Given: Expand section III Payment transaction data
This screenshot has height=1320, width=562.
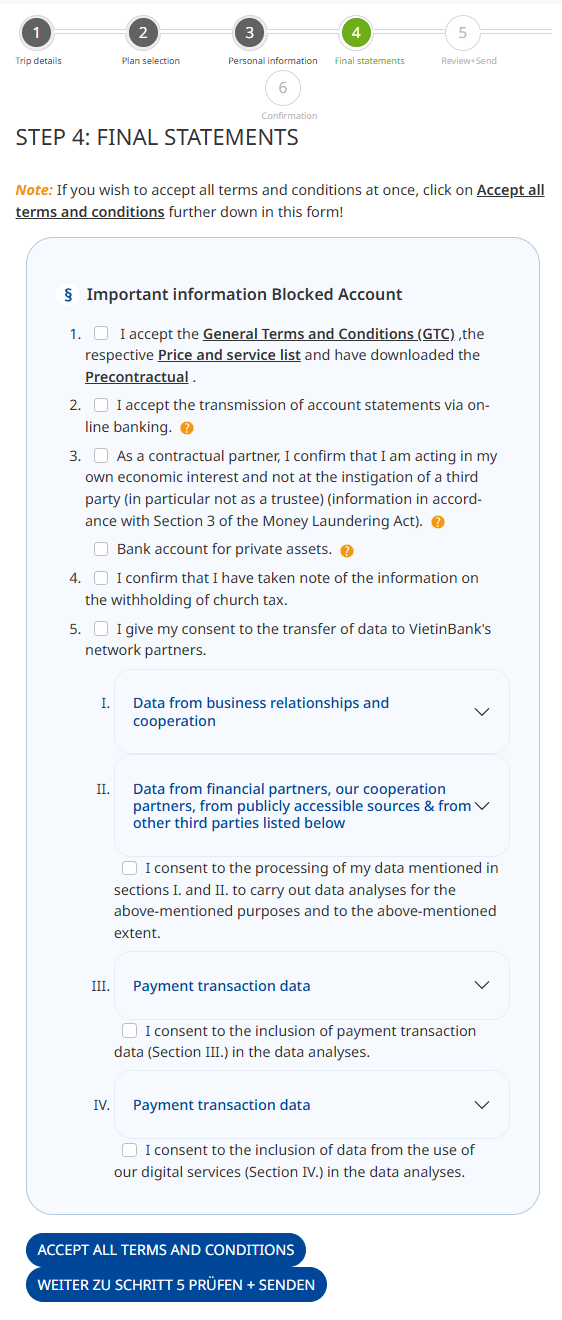Looking at the screenshot, I should coord(312,985).
